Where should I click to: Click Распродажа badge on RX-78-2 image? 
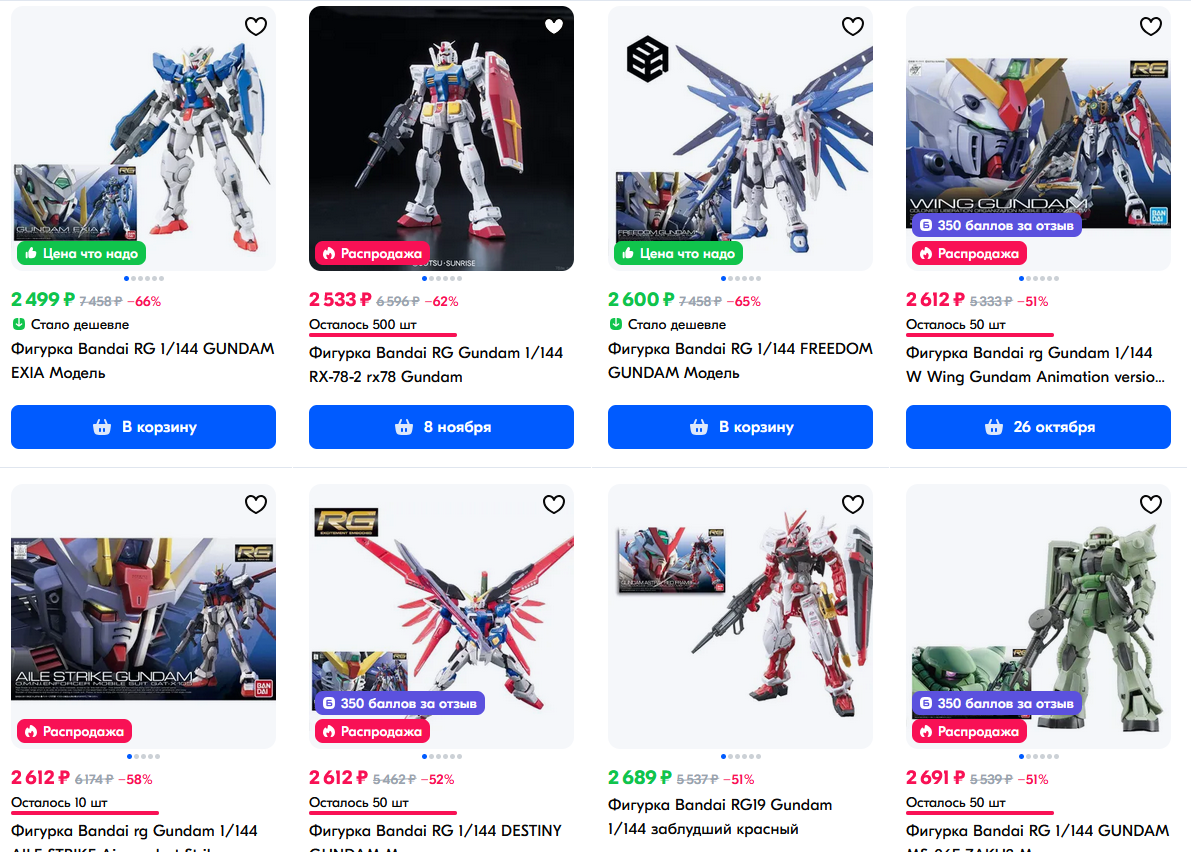[x=373, y=254]
